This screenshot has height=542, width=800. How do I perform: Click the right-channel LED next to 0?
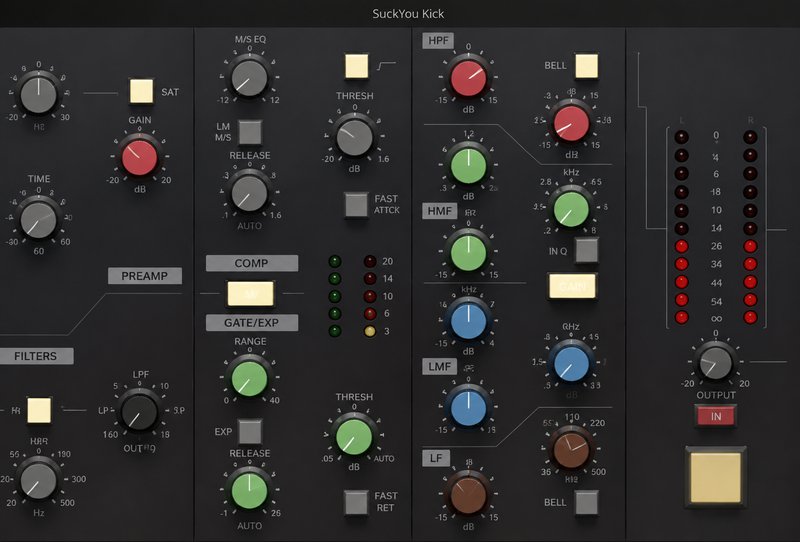(x=750, y=137)
